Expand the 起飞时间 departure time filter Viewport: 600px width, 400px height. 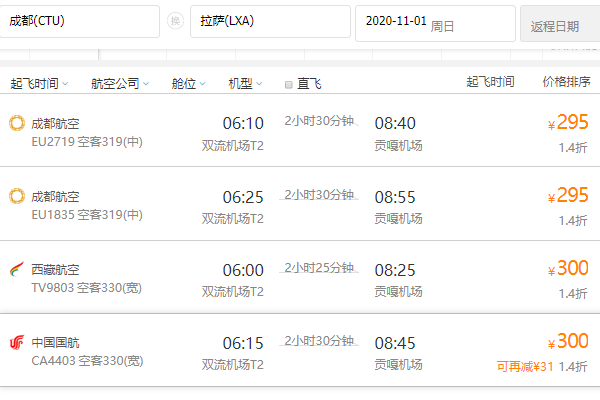[39, 84]
